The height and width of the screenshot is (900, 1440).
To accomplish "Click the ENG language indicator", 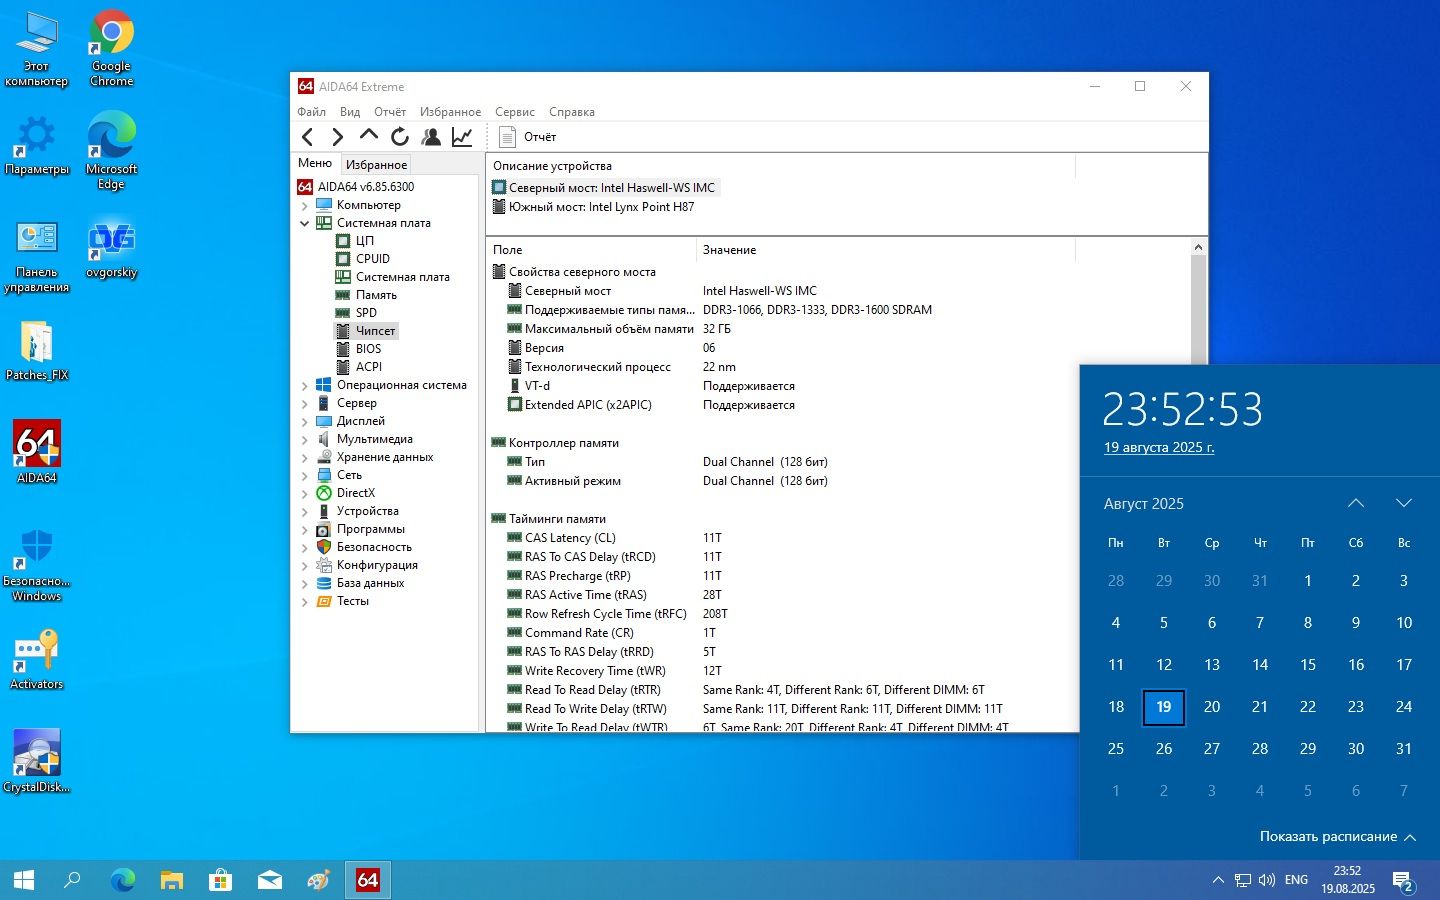I will [1296, 880].
